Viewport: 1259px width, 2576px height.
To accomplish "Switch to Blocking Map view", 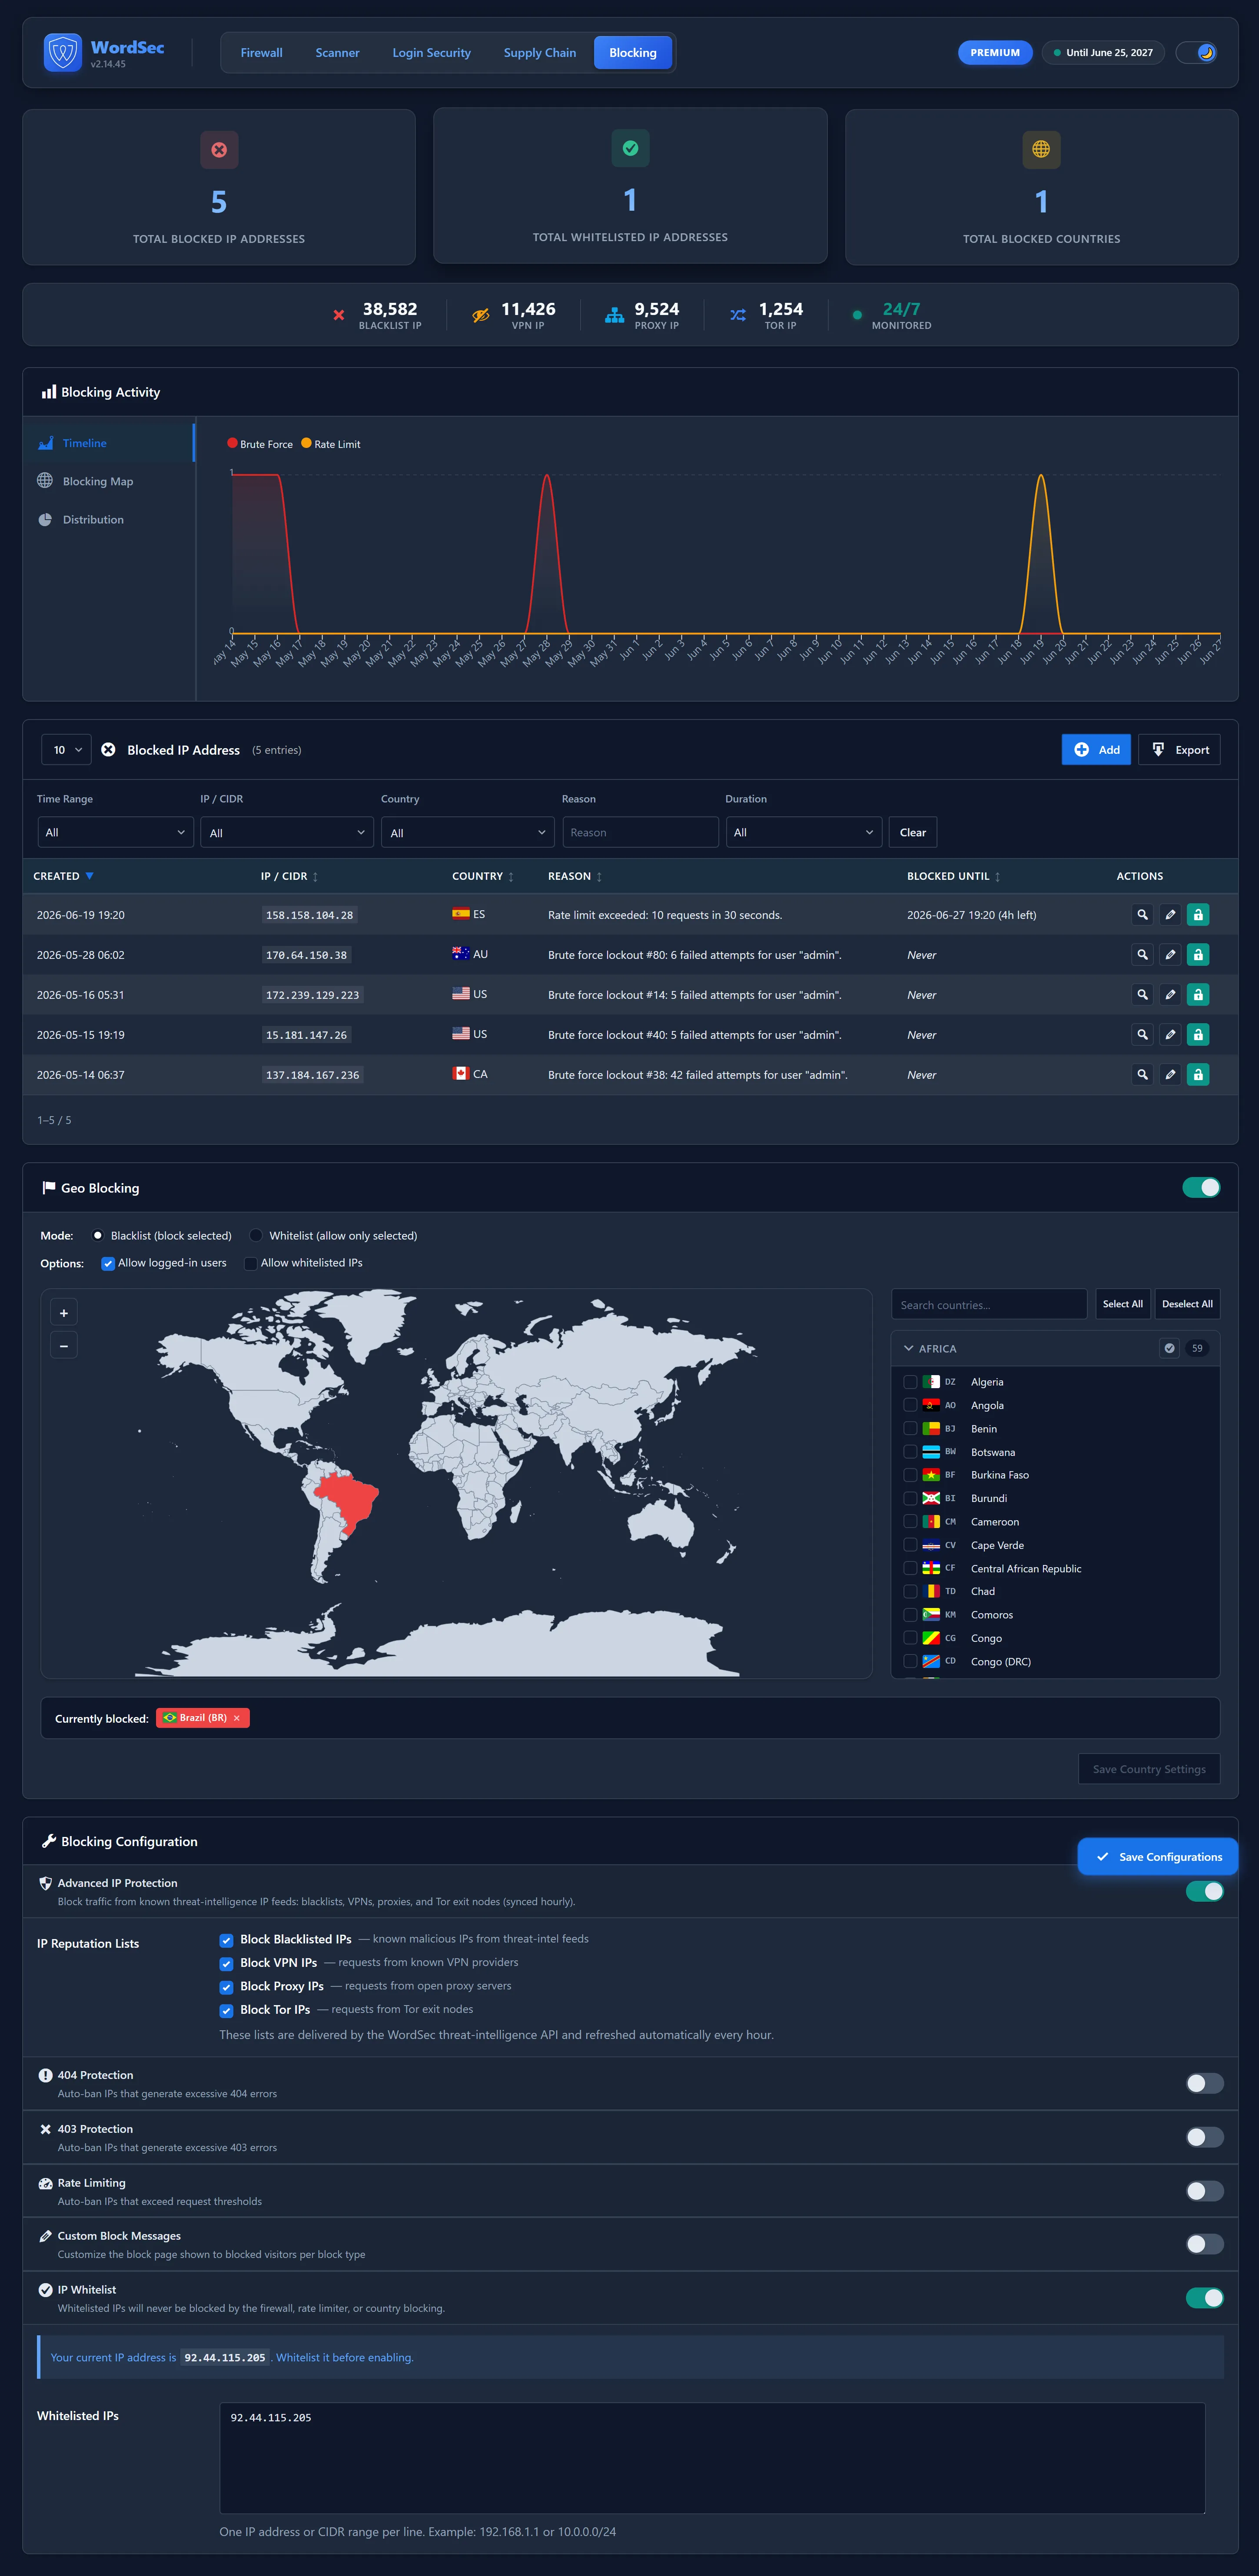I will pyautogui.click(x=98, y=481).
